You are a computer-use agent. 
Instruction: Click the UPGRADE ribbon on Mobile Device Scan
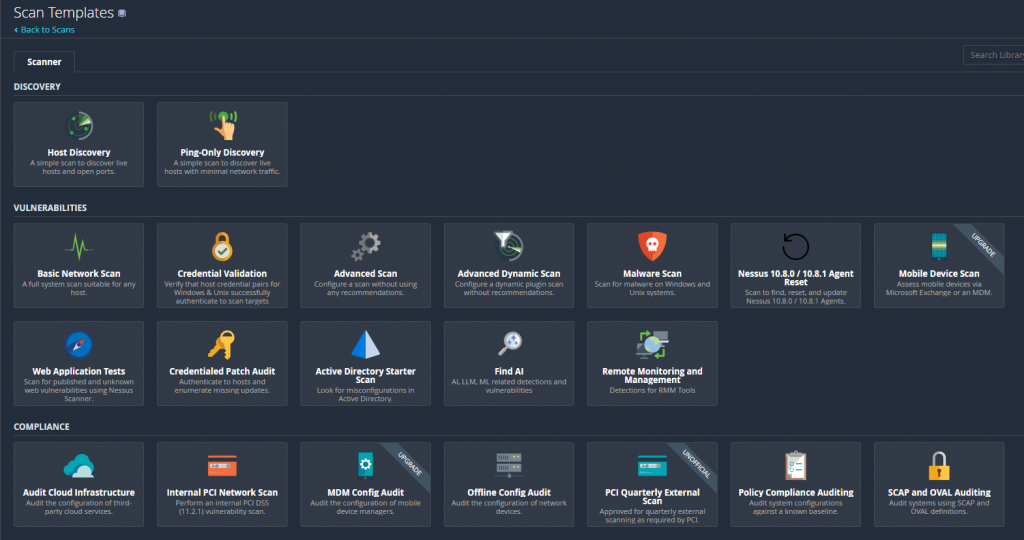click(x=983, y=245)
